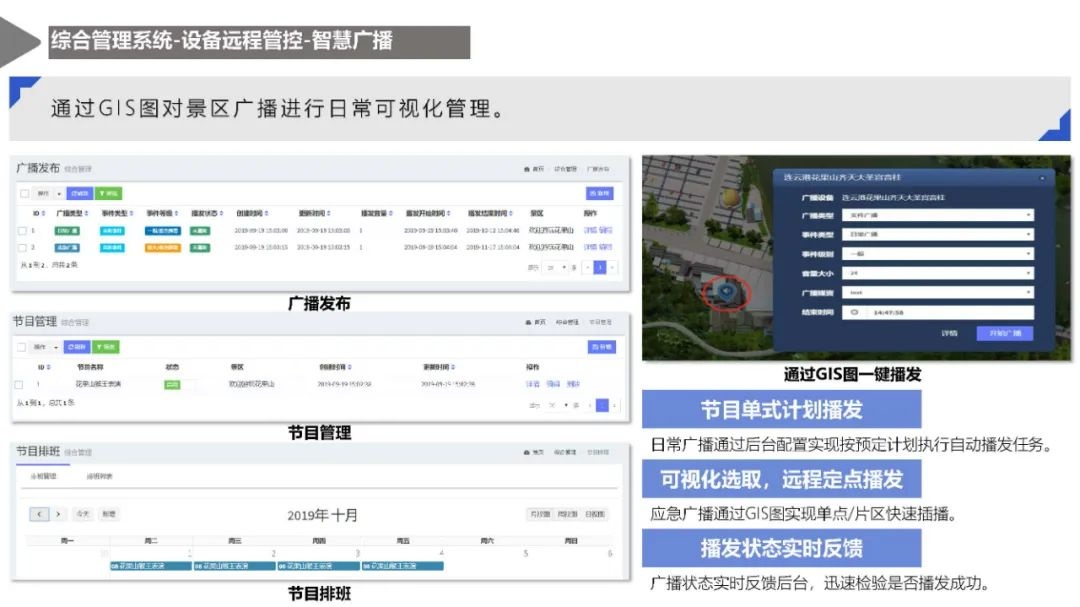This screenshot has height=607, width=1080.
Task: Click the clock icon in the 结束时间 field
Action: point(853,311)
